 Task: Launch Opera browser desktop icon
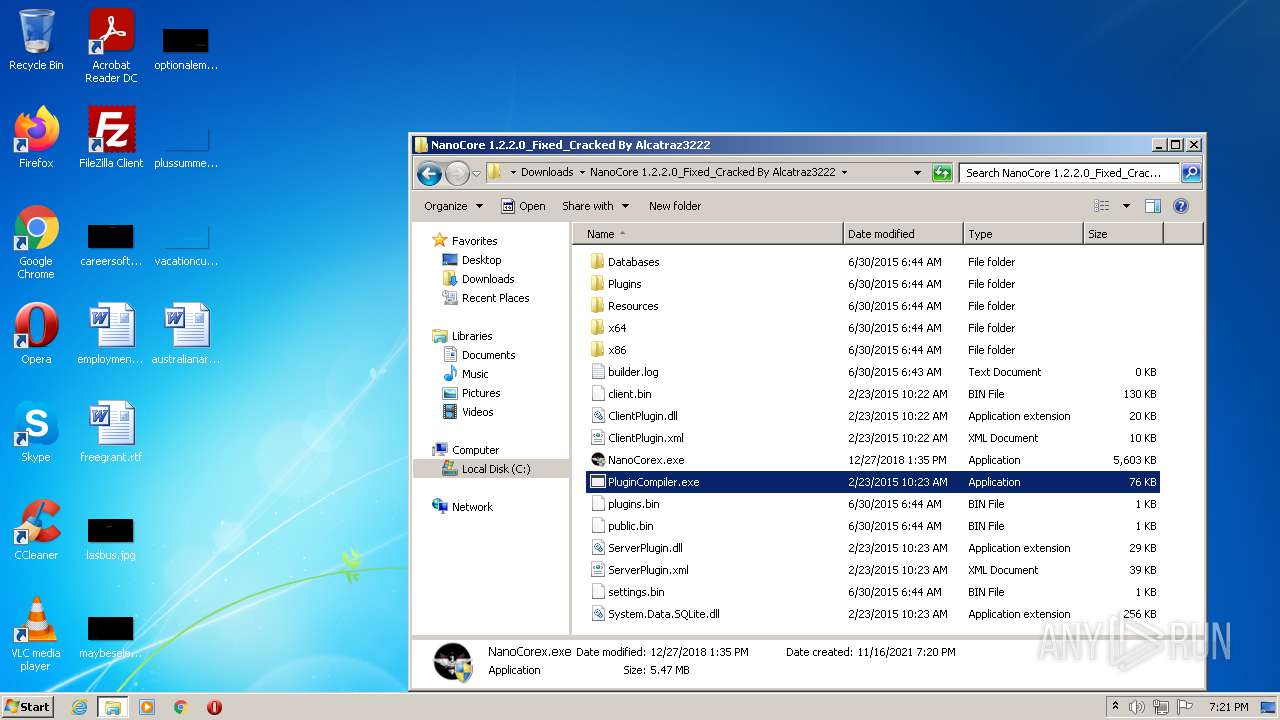pos(36,334)
